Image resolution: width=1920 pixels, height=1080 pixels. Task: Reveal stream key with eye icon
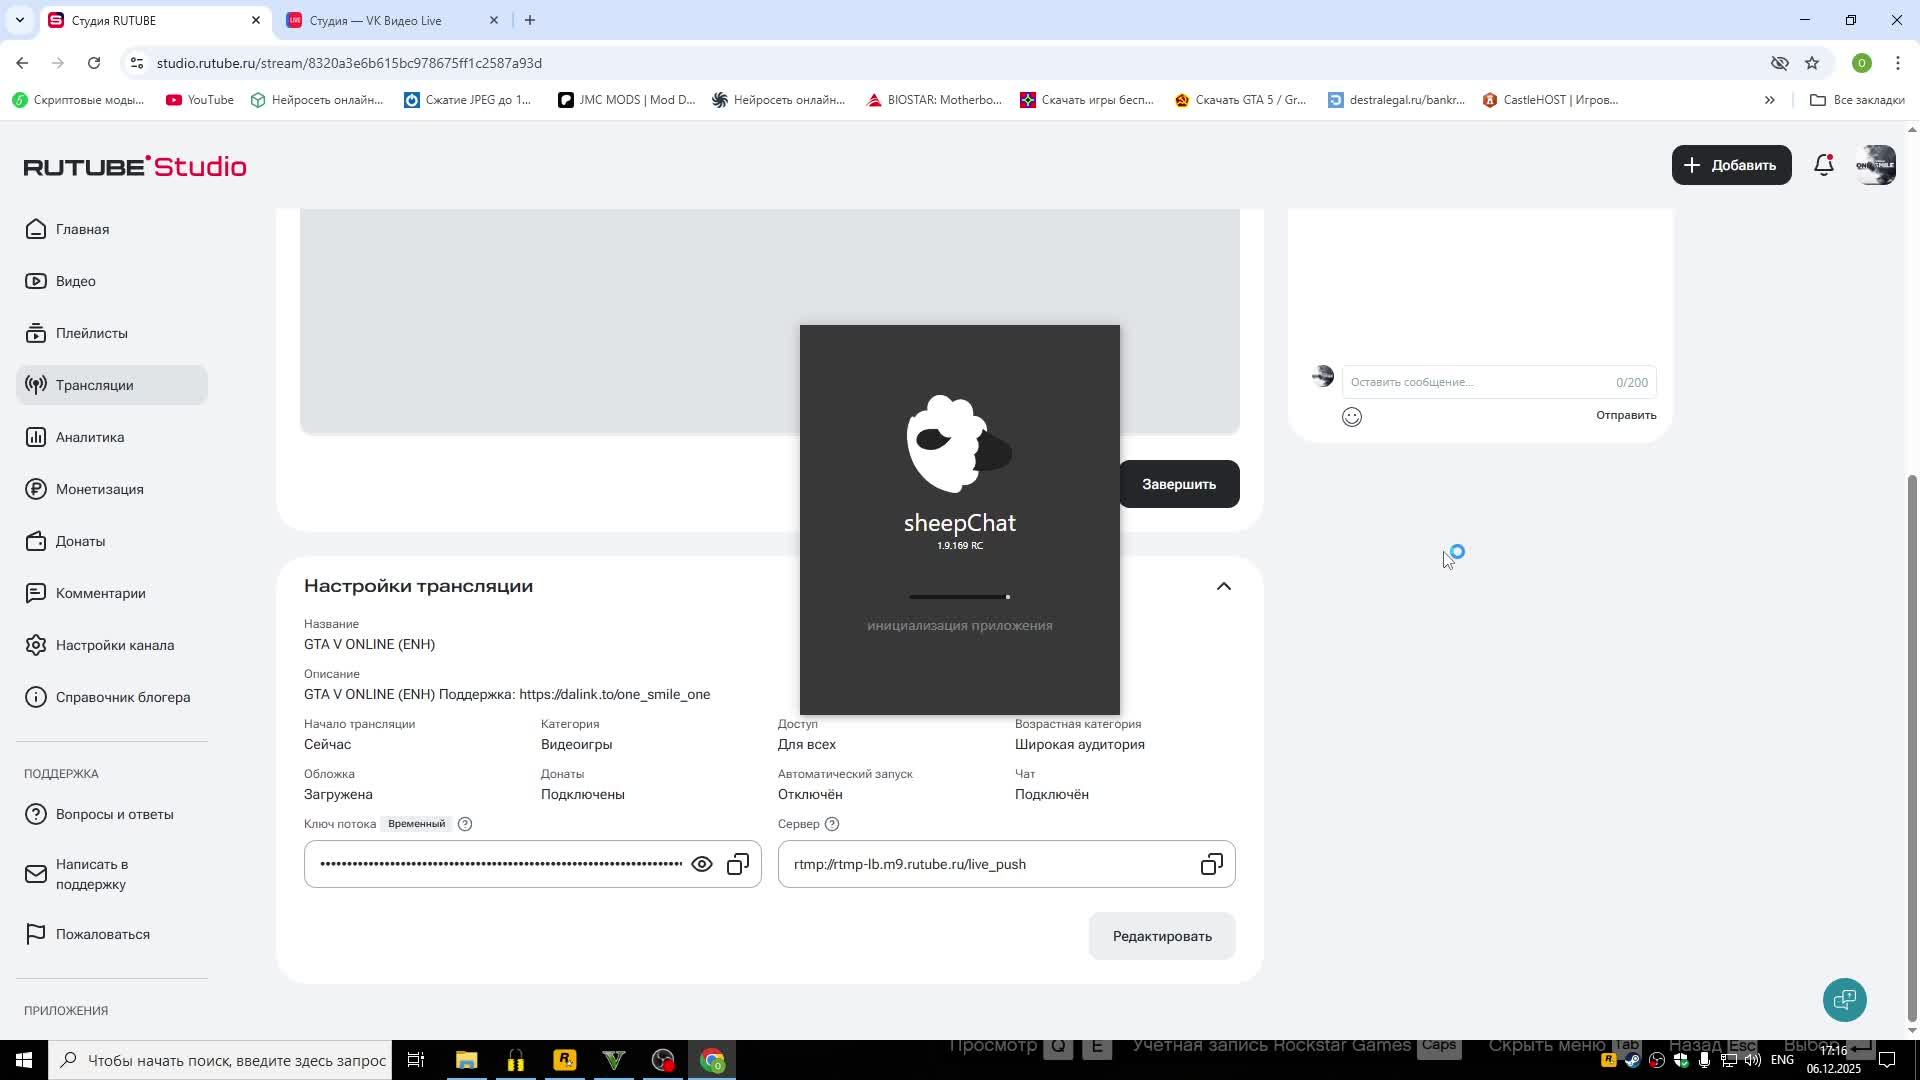pyautogui.click(x=702, y=864)
